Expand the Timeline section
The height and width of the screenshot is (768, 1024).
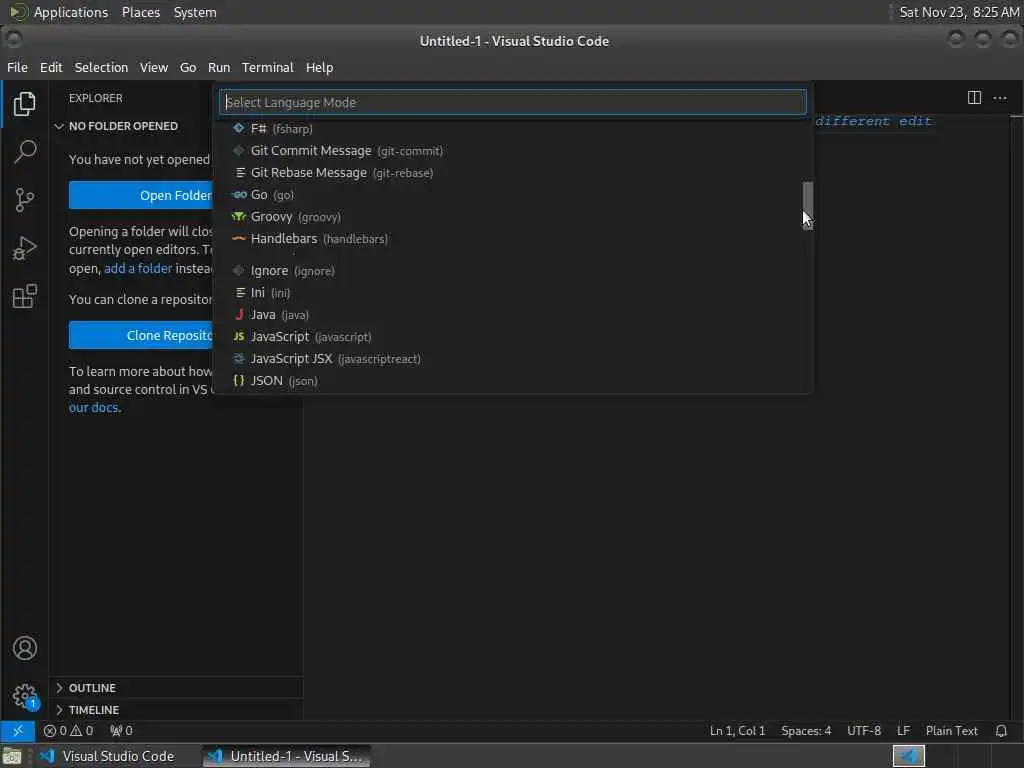coord(93,710)
